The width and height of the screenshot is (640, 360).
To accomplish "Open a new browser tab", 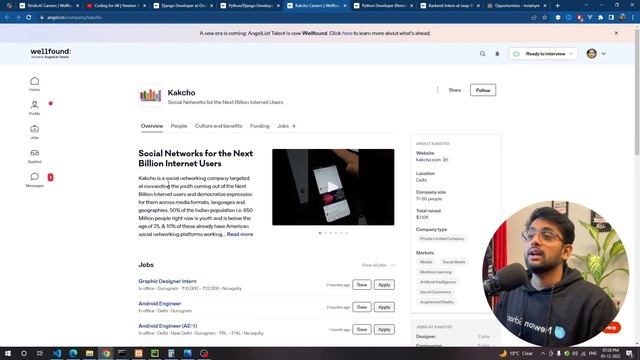I will tap(558, 6).
